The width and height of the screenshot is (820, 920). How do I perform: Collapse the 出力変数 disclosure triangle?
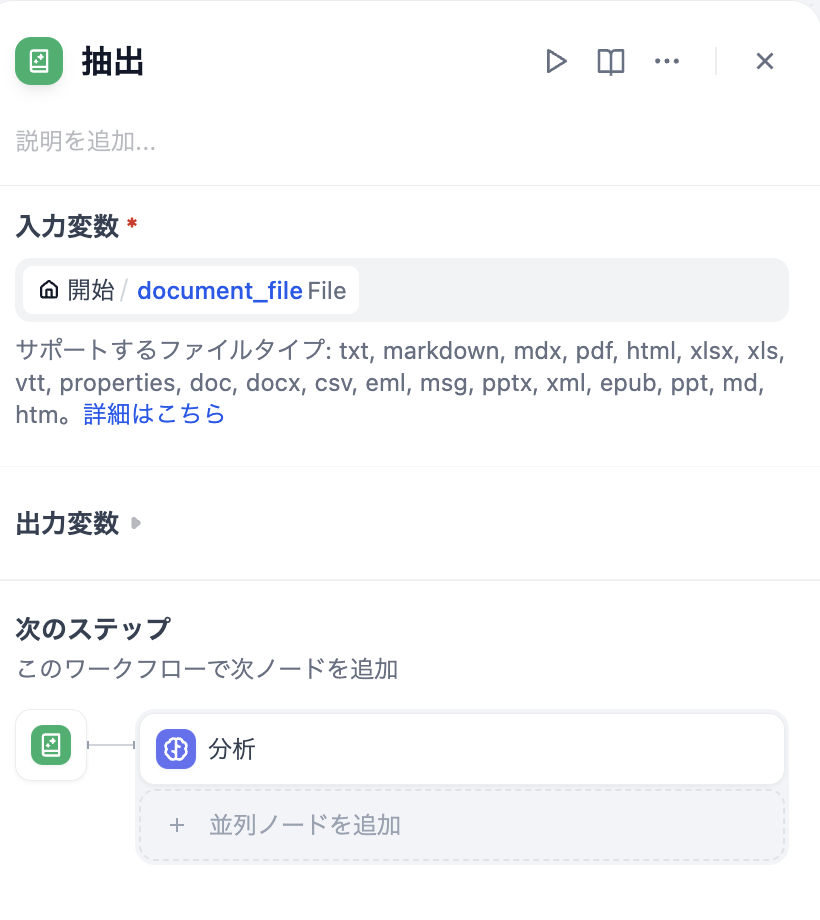click(x=136, y=523)
